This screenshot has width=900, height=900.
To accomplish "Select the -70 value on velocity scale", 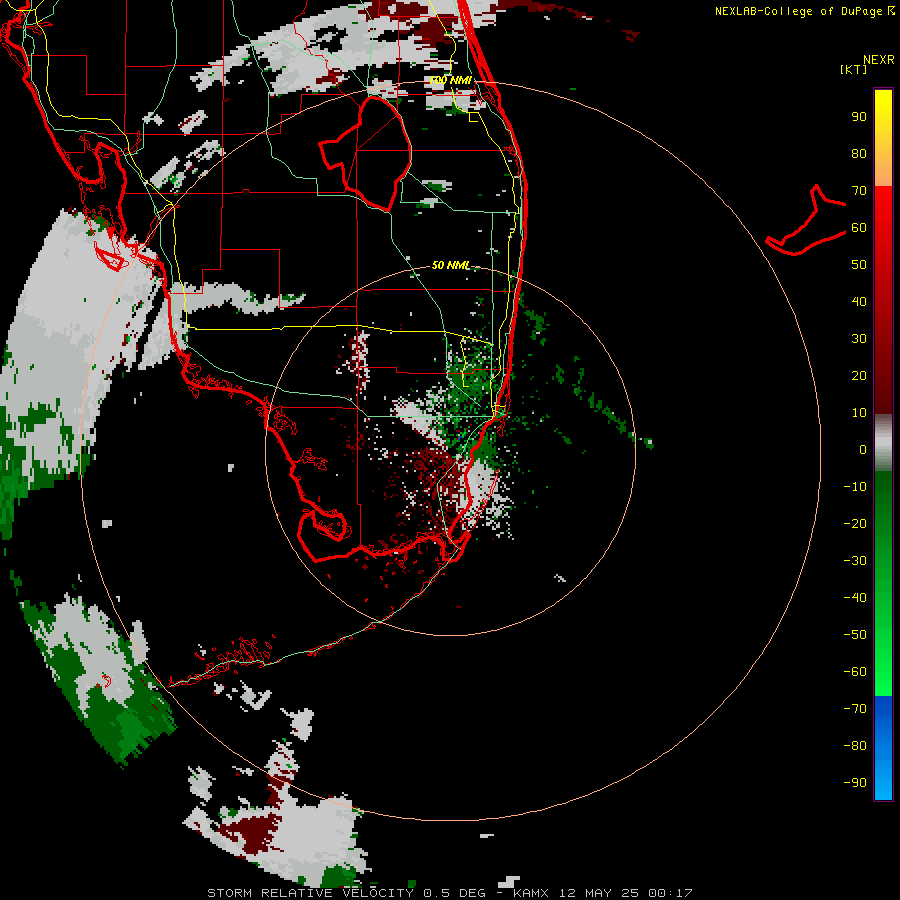I will 855,709.
